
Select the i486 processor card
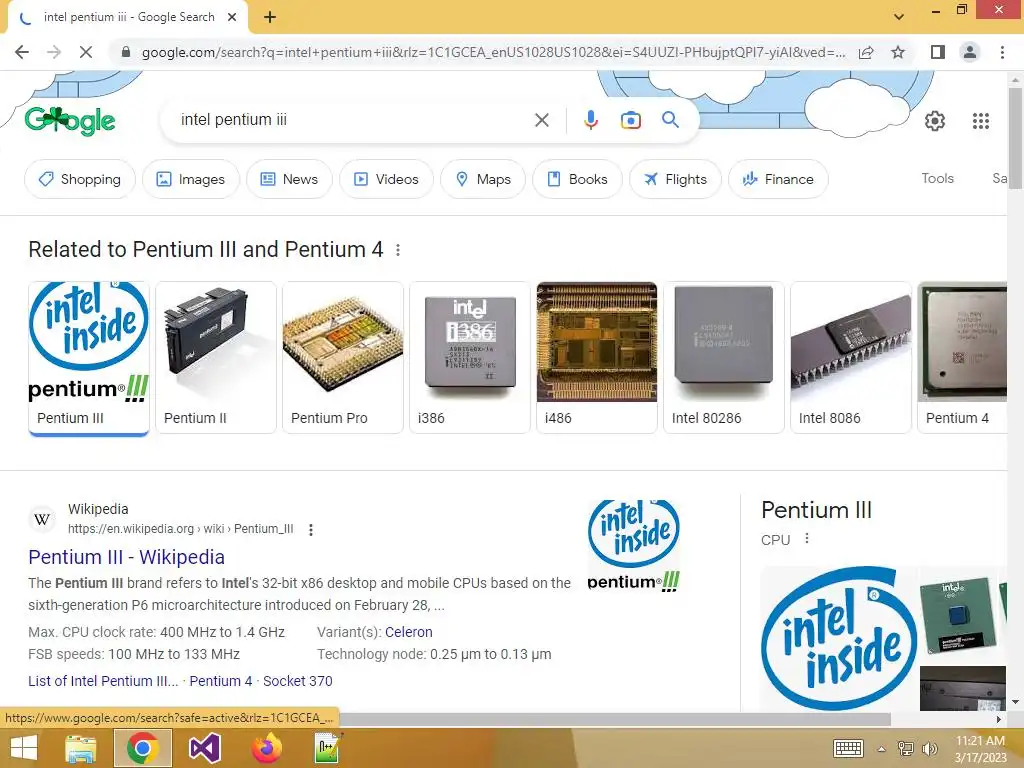click(597, 357)
